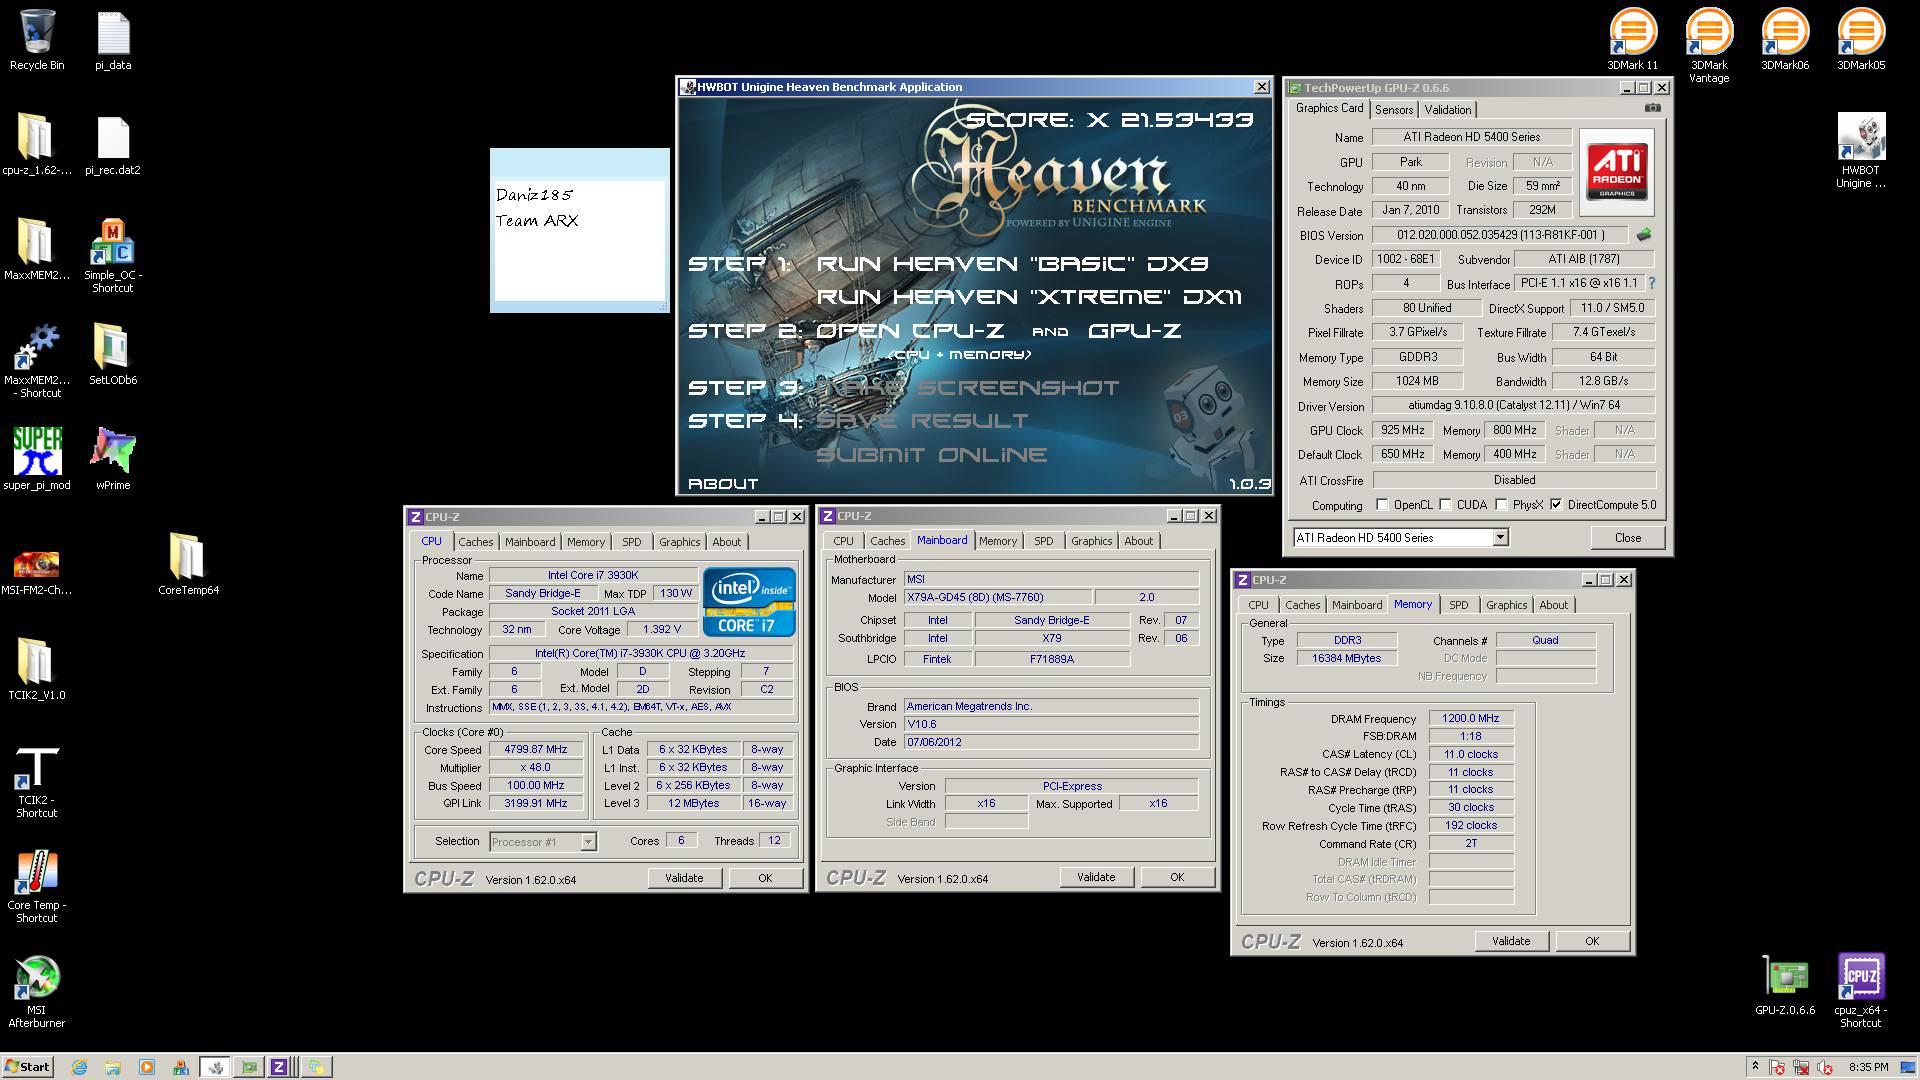Switch to the Sensors tab in GPU-Z
The image size is (1920, 1080).
click(x=1393, y=110)
